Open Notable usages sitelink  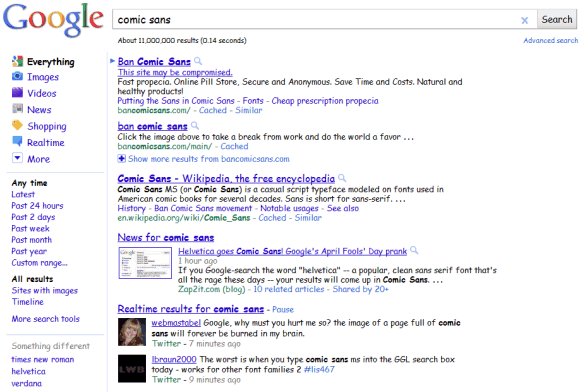pos(289,209)
